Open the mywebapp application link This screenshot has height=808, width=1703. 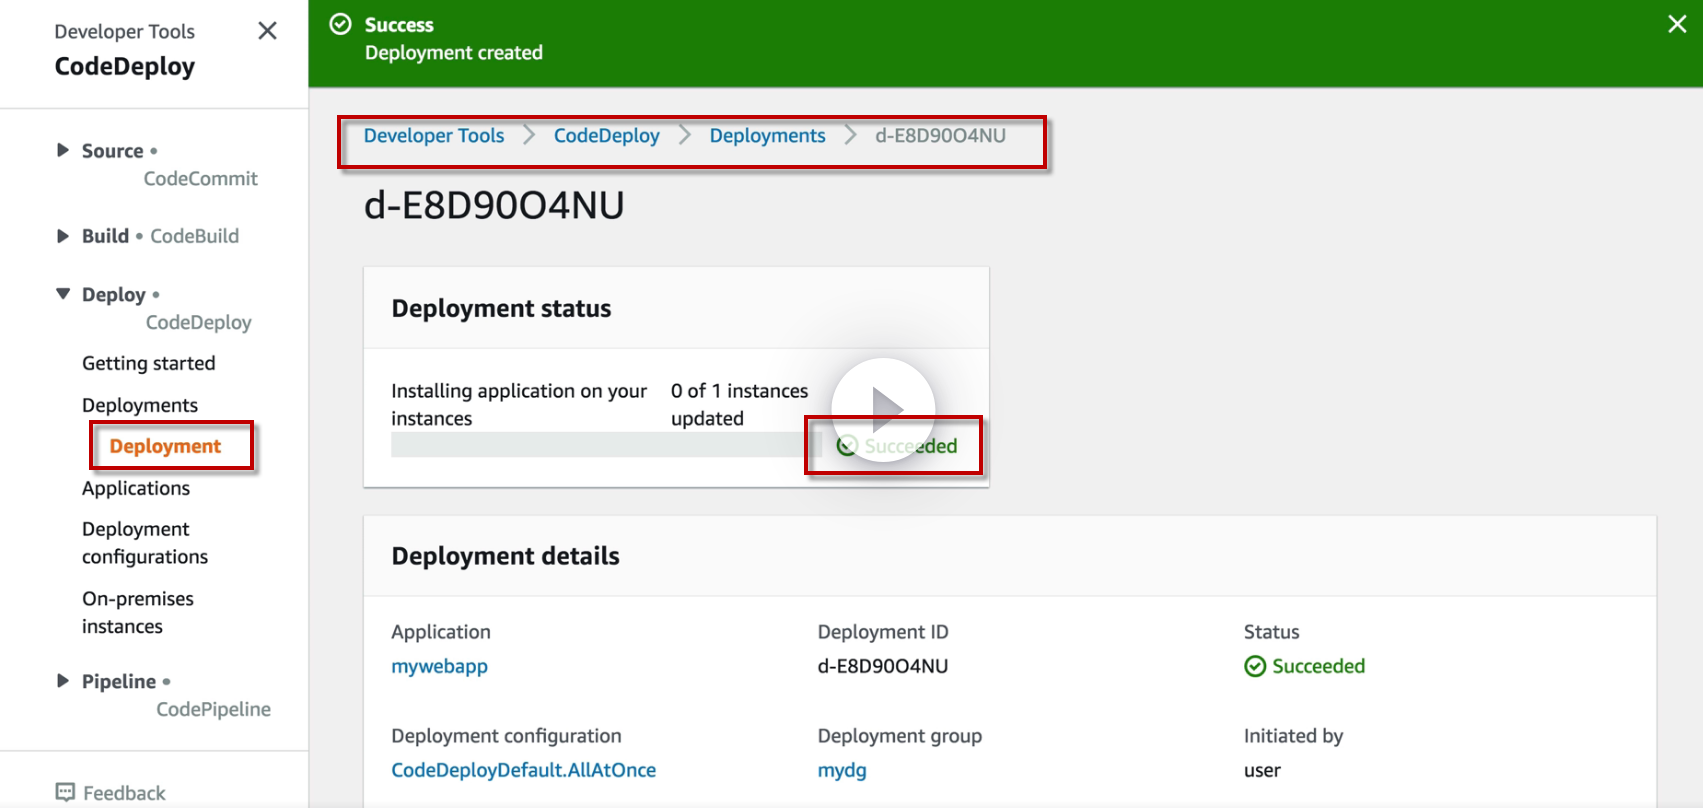point(440,666)
